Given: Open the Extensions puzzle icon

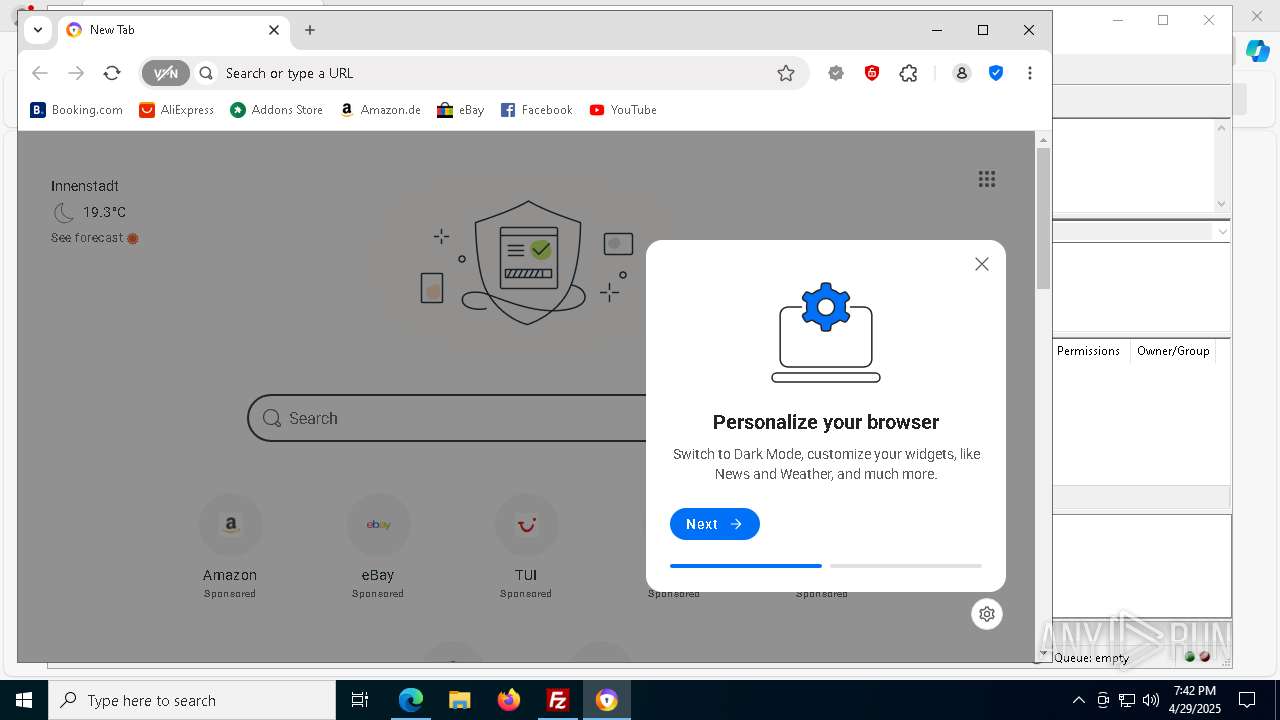Looking at the screenshot, I should pyautogui.click(x=908, y=73).
